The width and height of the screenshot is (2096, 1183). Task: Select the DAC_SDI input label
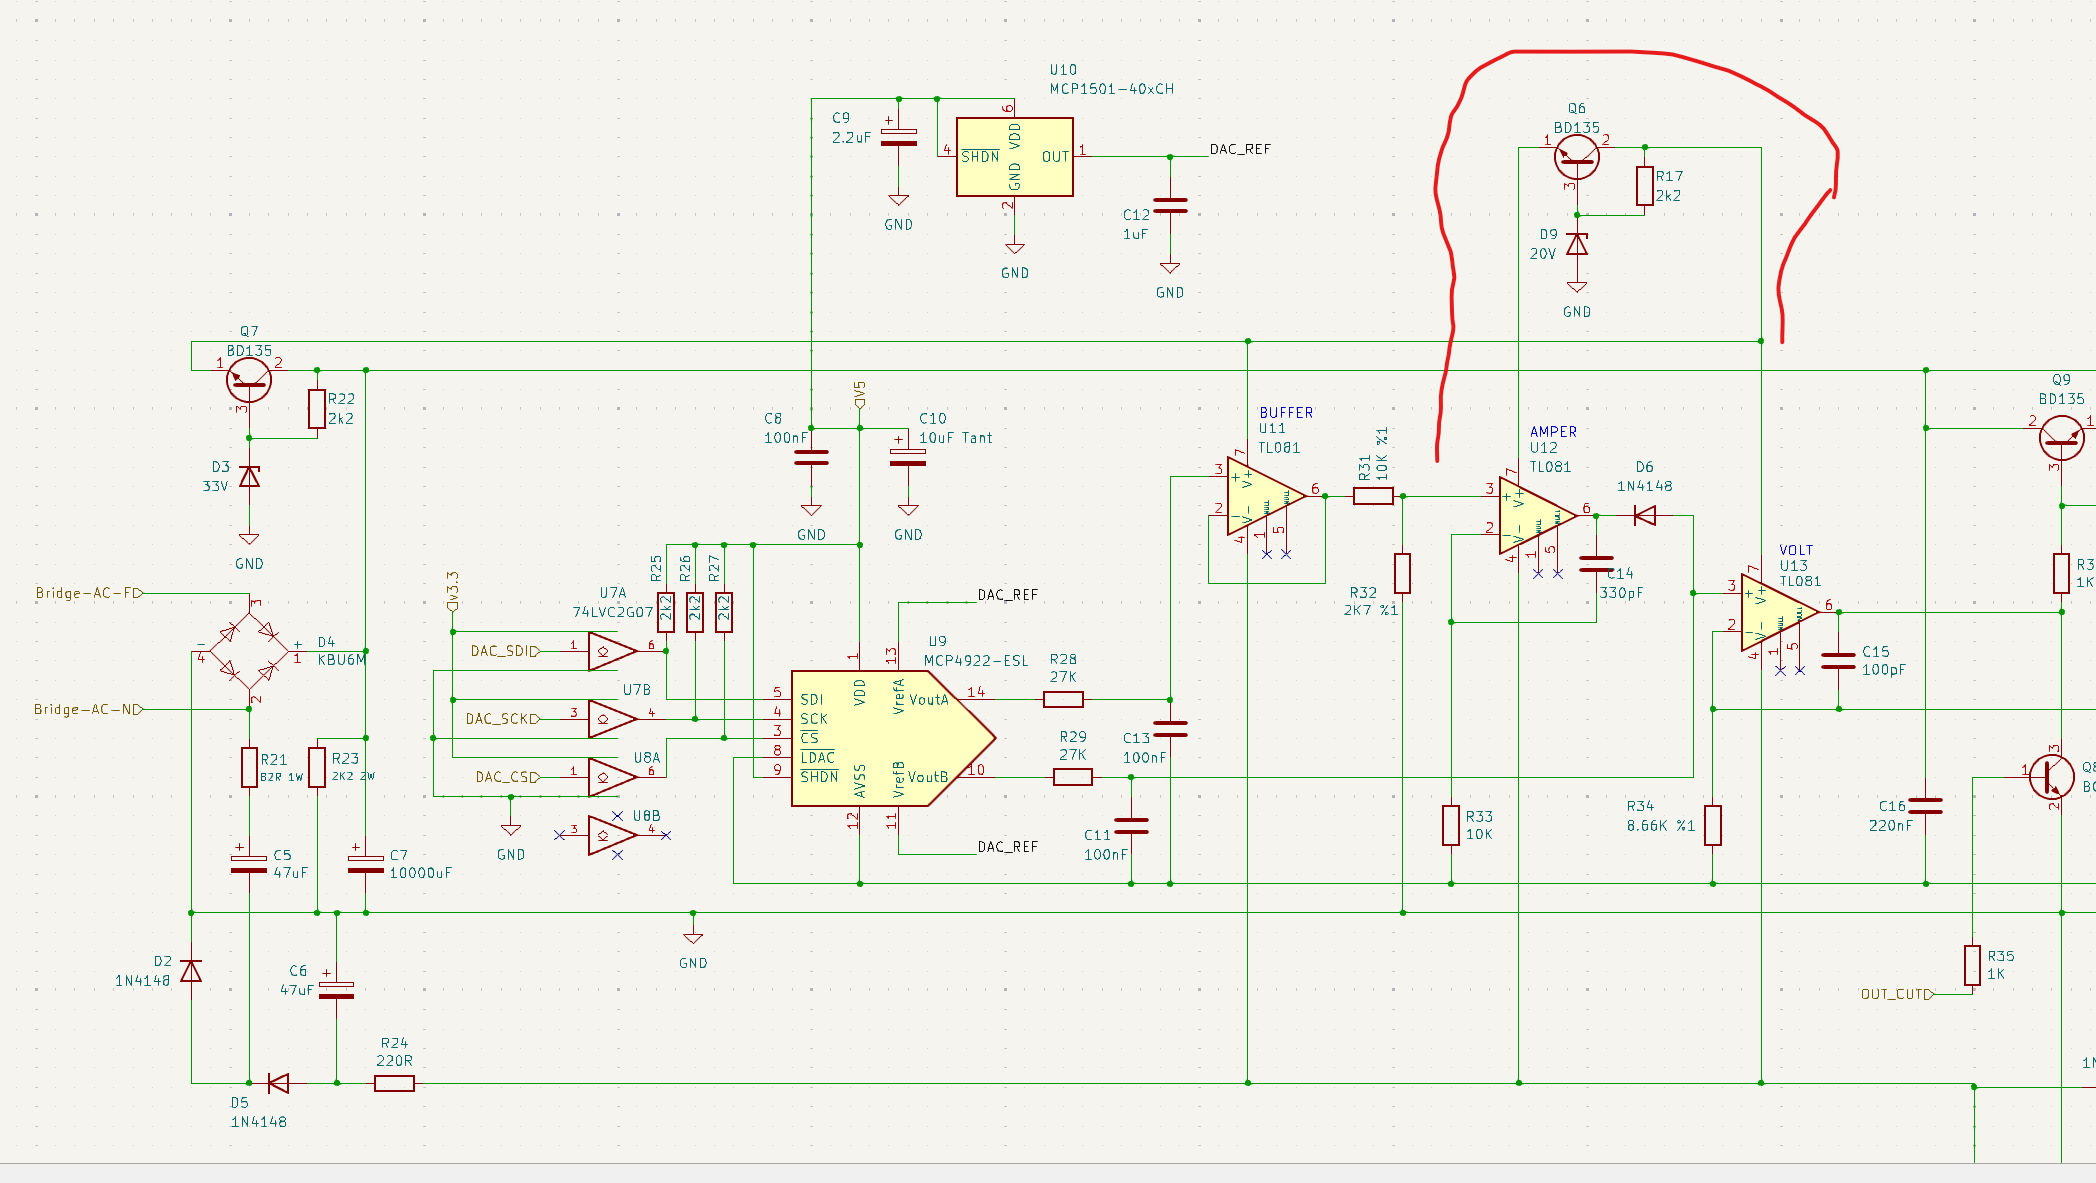coord(505,651)
